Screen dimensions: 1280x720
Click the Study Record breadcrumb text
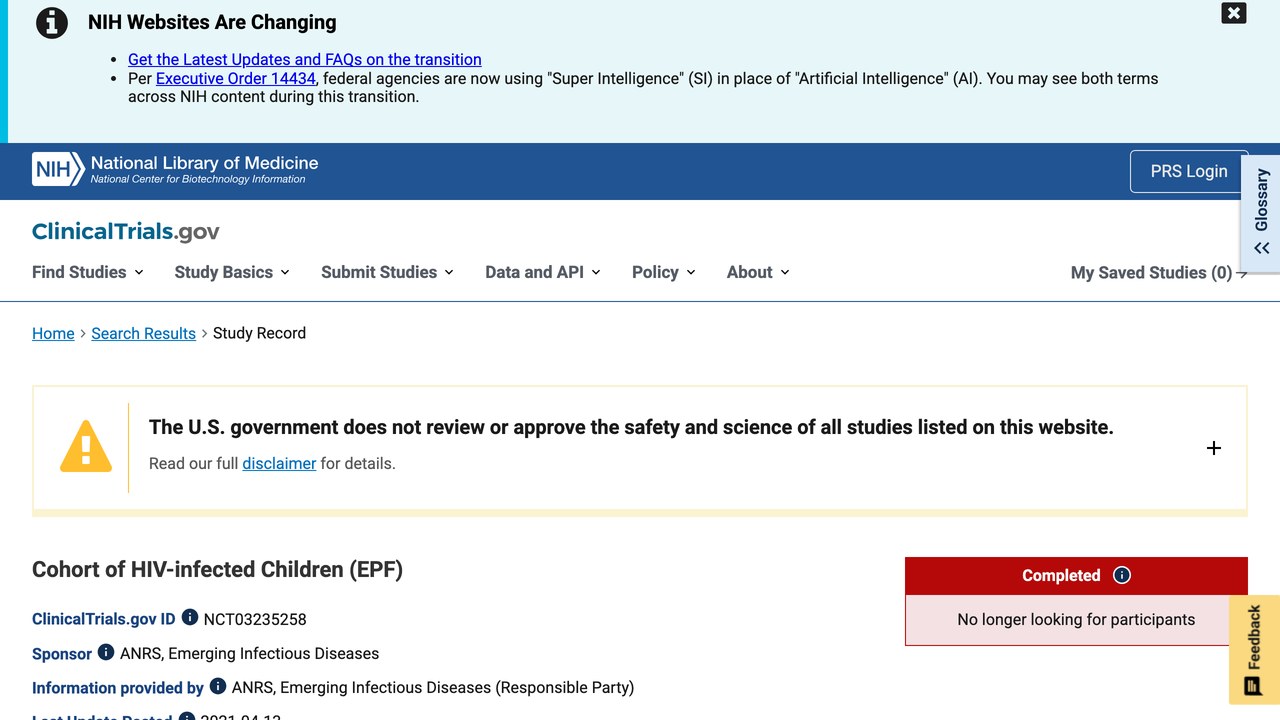pyautogui.click(x=259, y=333)
